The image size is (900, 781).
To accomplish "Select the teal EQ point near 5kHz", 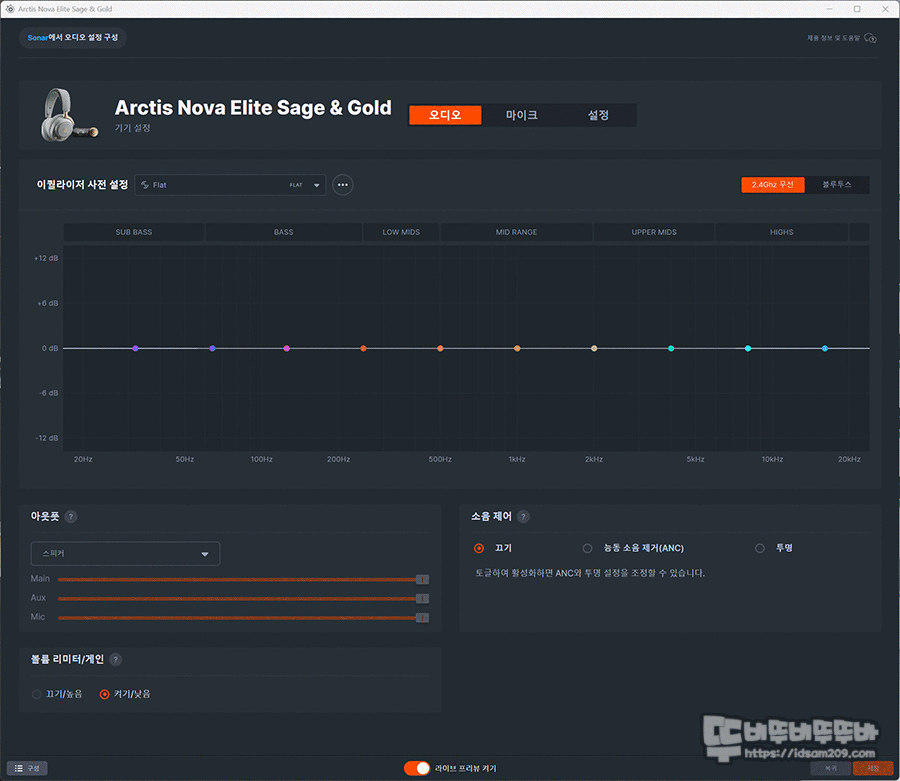I will (x=671, y=348).
